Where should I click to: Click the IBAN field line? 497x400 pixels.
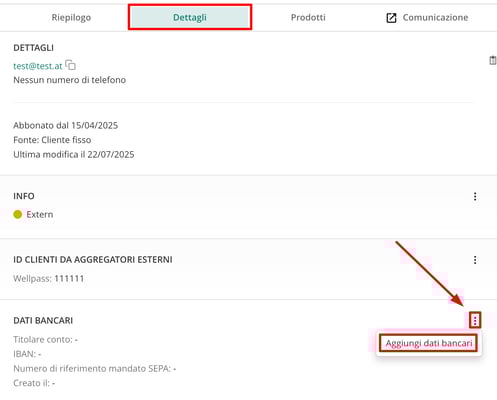tap(27, 354)
